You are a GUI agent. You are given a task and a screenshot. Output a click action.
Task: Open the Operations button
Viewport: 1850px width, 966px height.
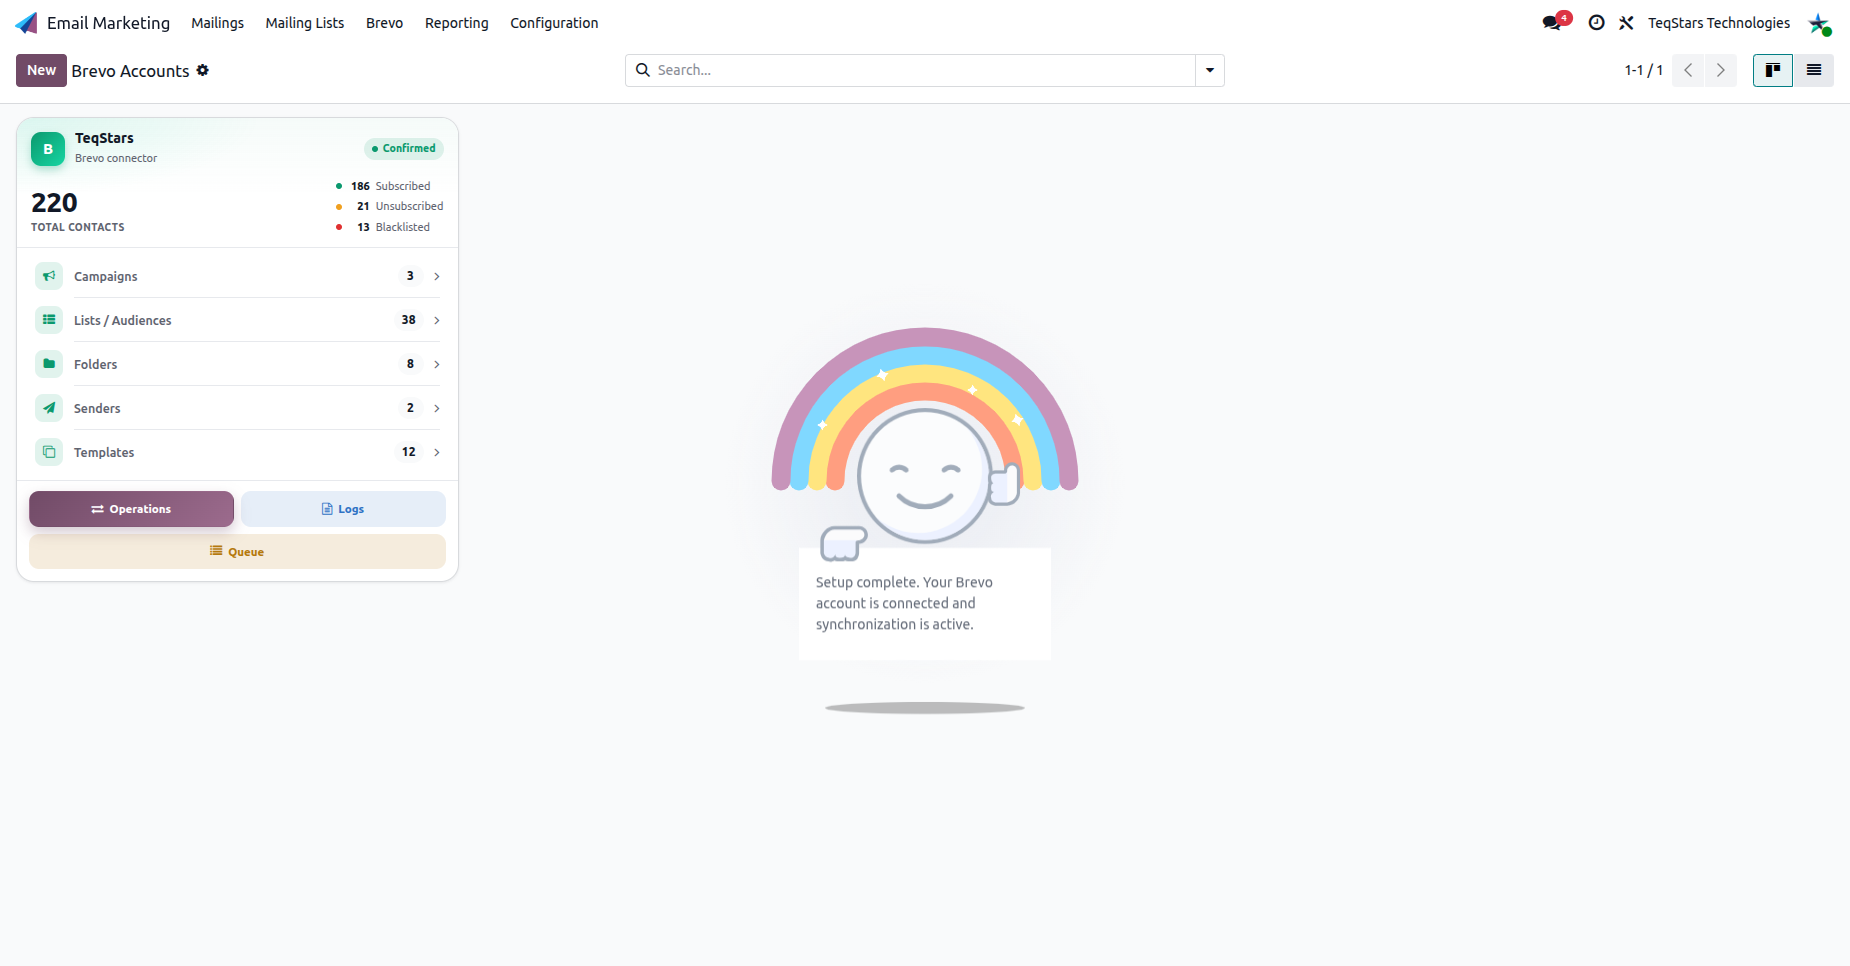(x=131, y=509)
